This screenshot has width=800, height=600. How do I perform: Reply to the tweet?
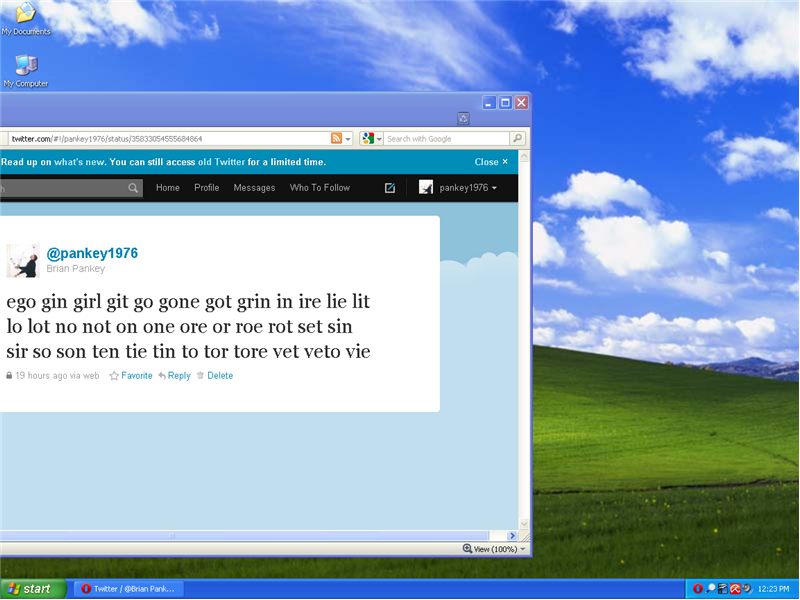click(x=179, y=376)
